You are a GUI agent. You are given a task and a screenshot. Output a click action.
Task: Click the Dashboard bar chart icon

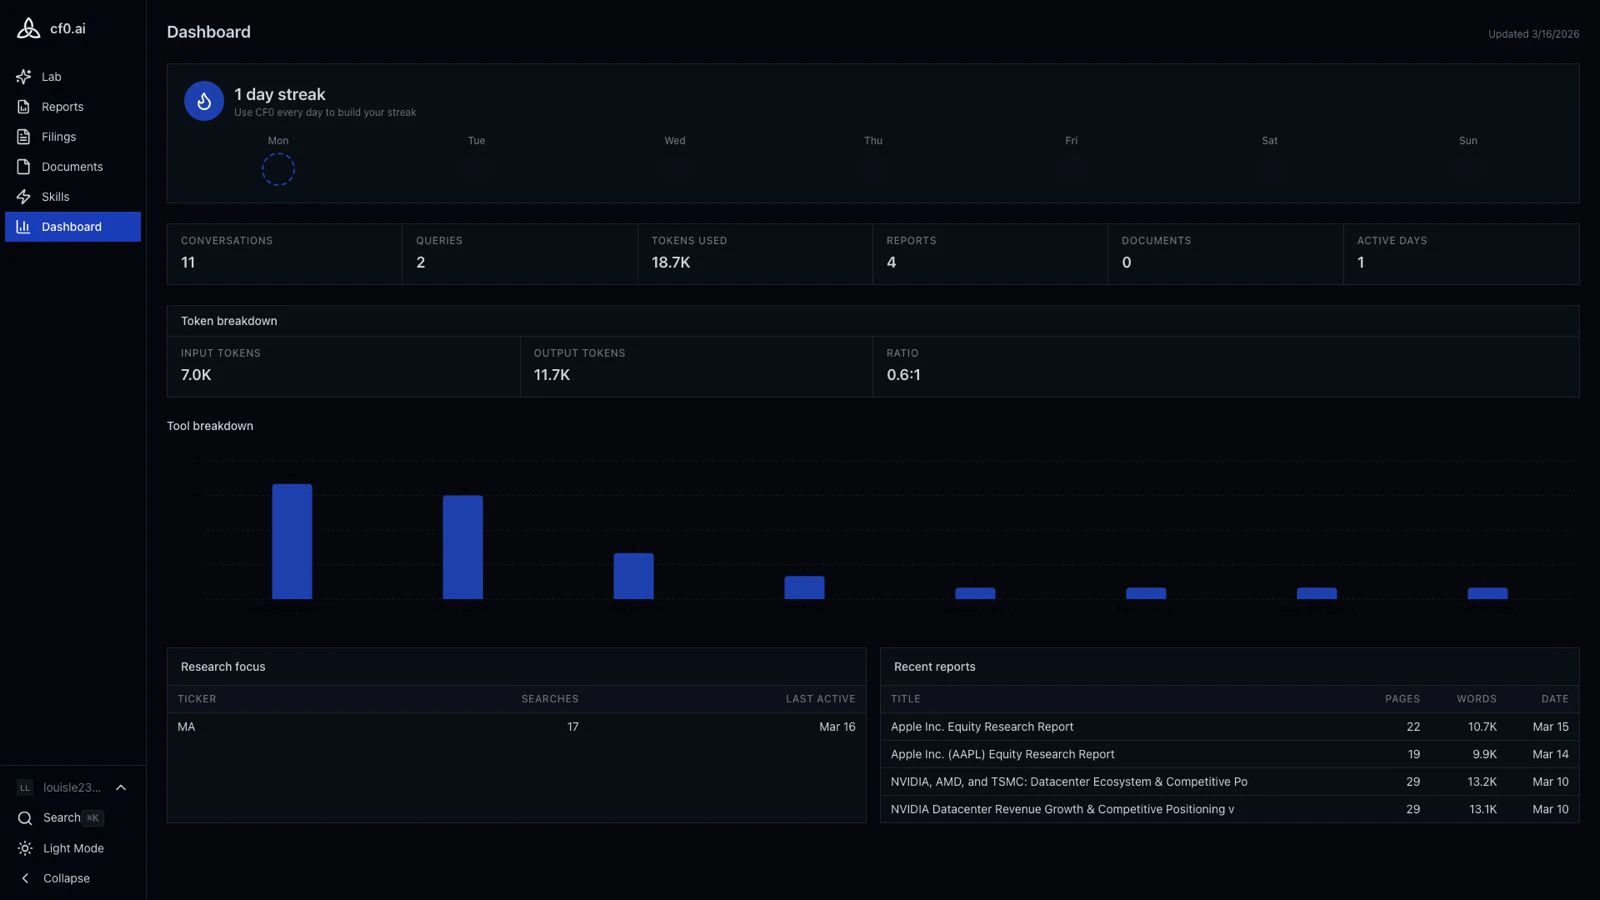click(x=24, y=227)
